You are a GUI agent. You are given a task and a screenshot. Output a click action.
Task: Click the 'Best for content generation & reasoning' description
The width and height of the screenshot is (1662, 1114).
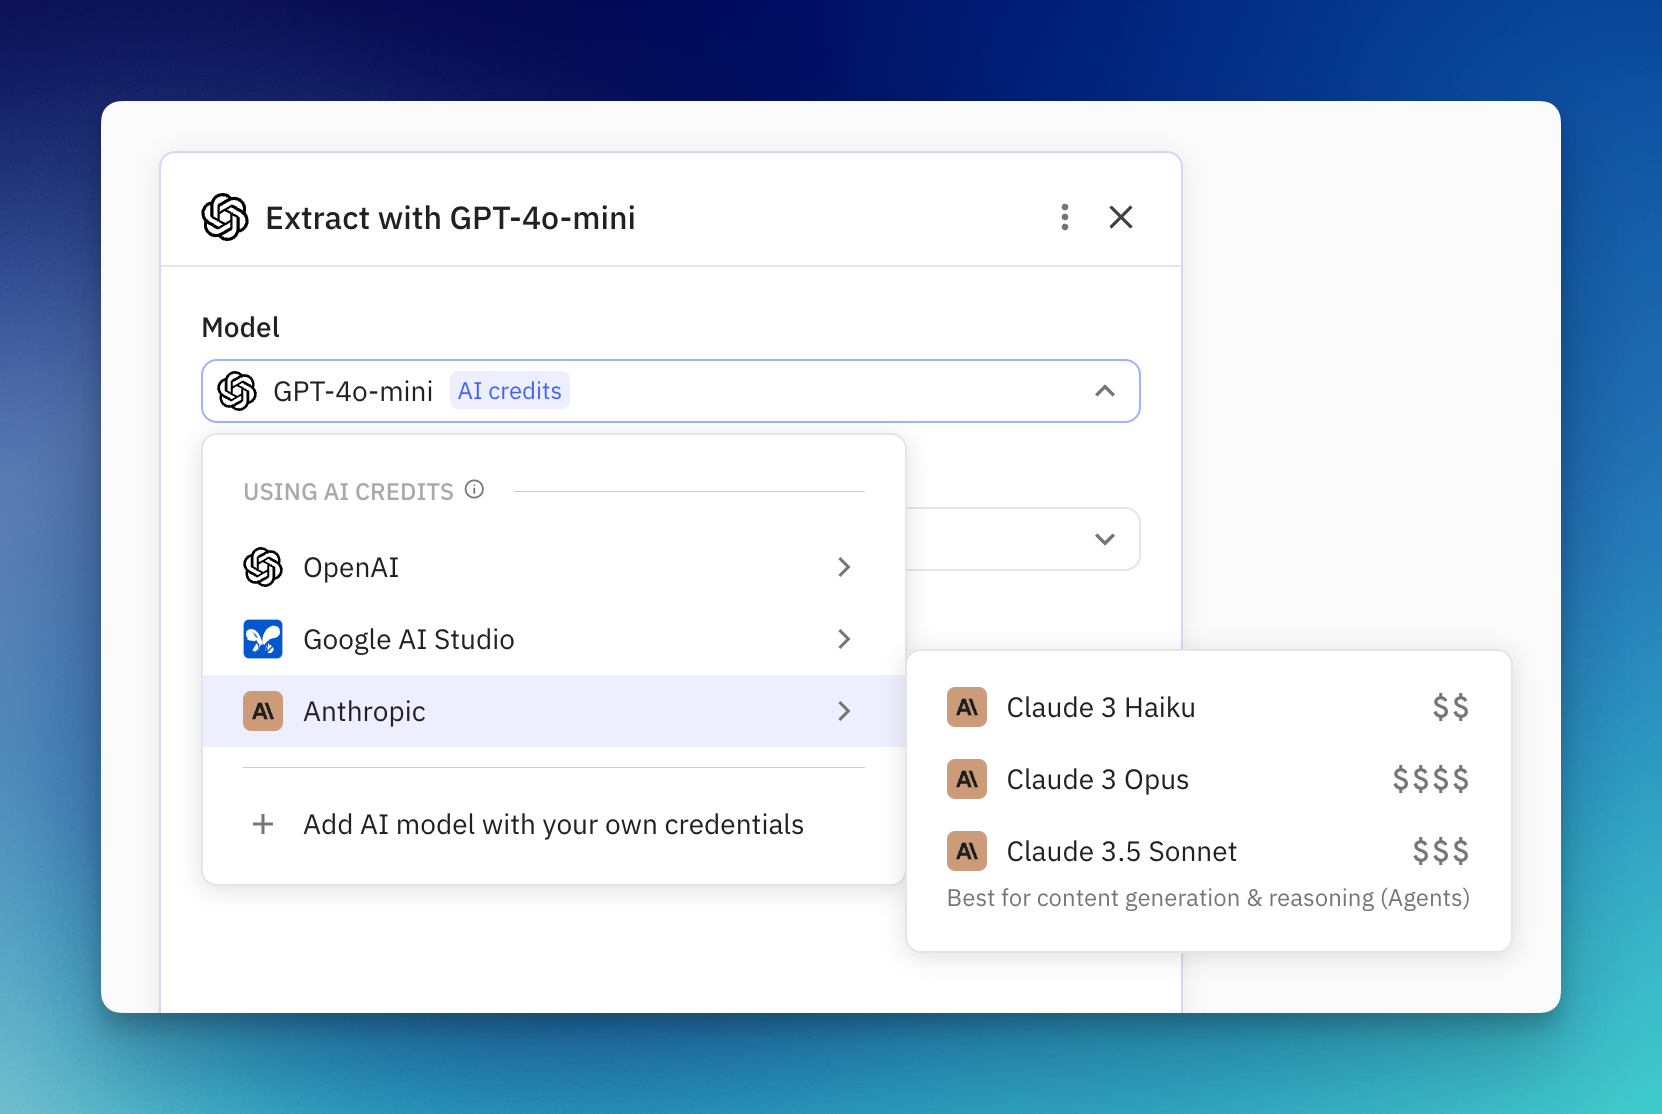pyautogui.click(x=1208, y=898)
